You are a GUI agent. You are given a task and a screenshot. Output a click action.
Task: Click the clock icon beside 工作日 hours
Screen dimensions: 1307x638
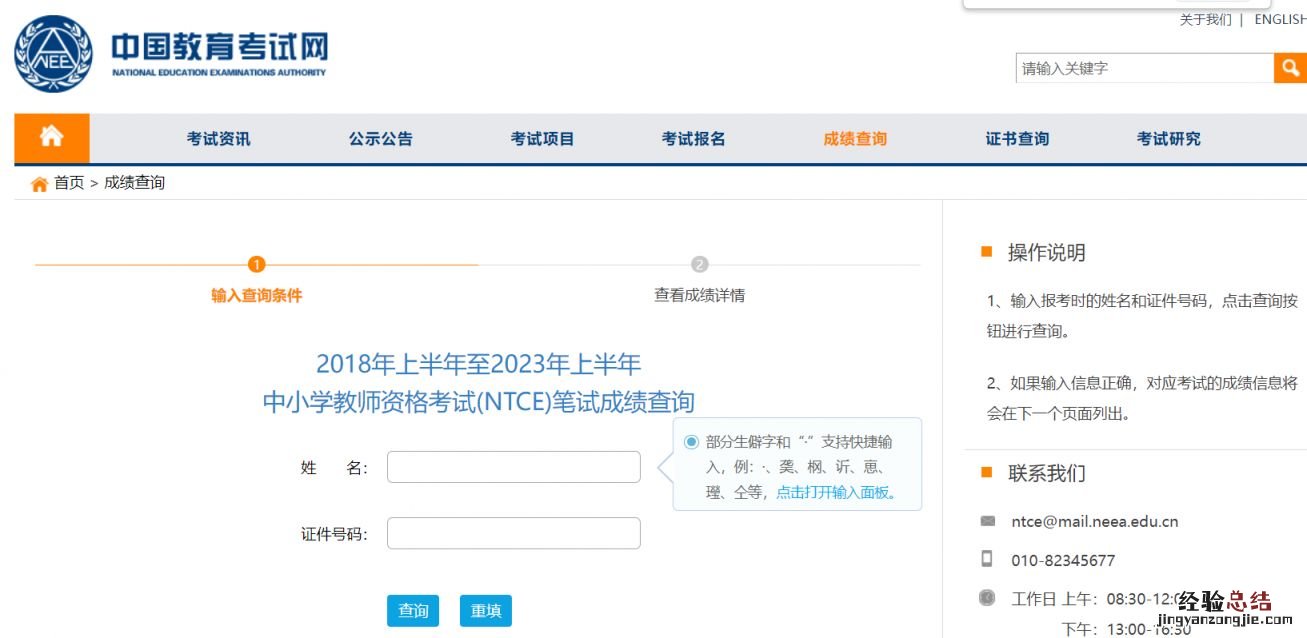click(986, 598)
